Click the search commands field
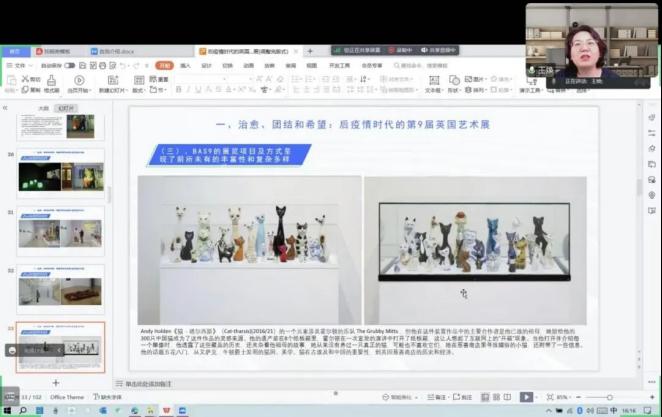Viewport: 662px width, 417px height. pyautogui.click(x=422, y=65)
